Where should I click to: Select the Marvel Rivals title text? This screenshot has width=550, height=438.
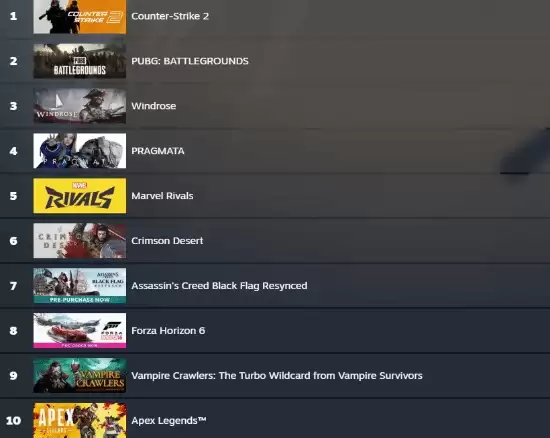click(162, 196)
